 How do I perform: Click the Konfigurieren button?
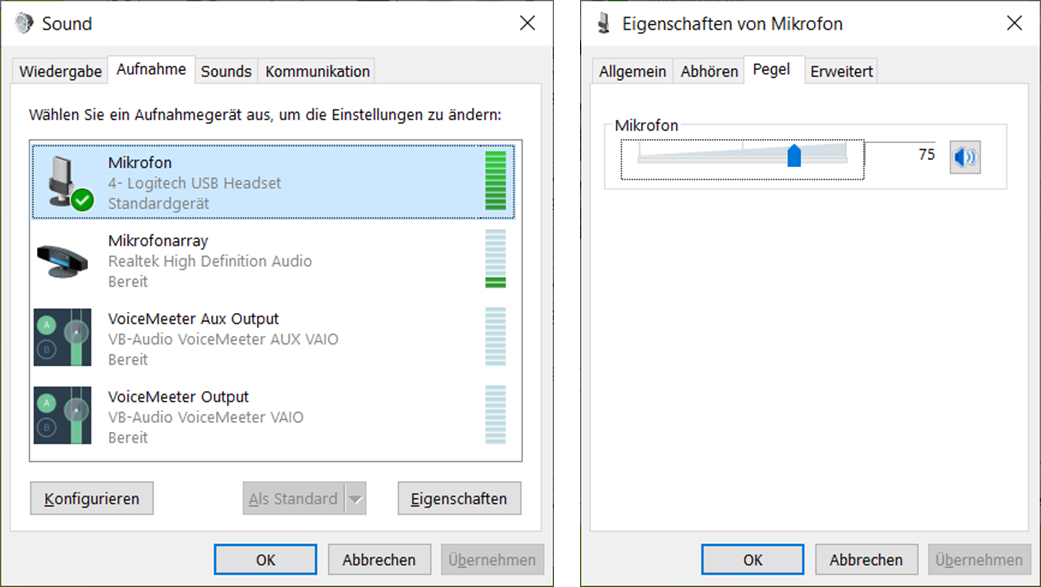[x=92, y=498]
